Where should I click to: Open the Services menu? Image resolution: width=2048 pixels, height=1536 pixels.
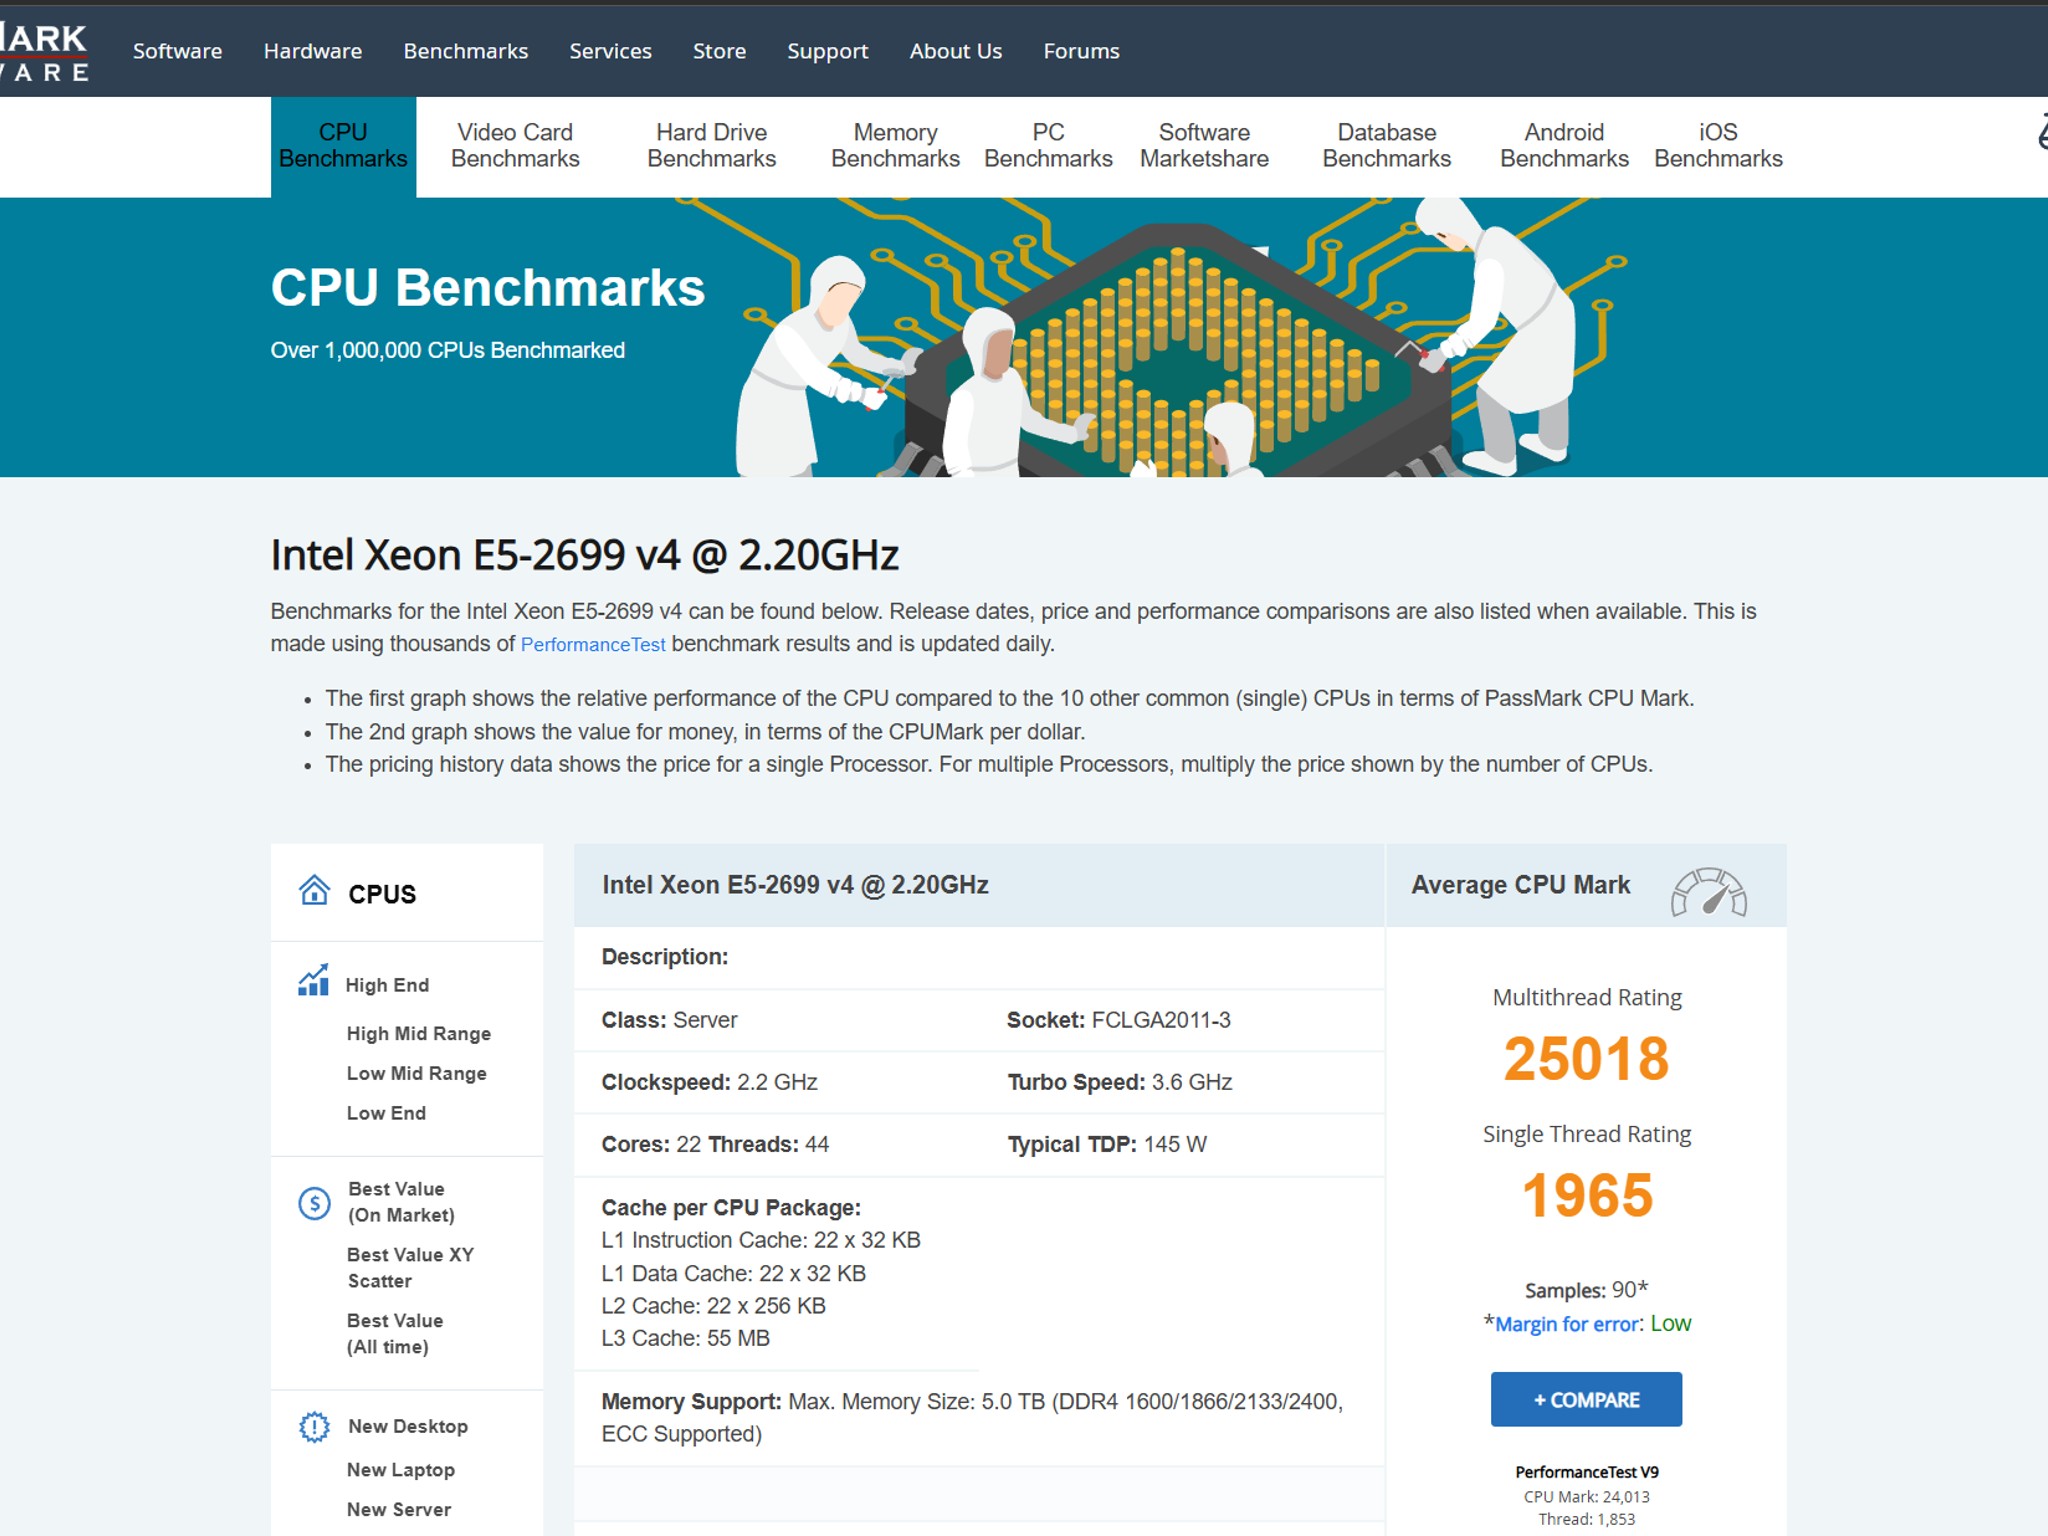[610, 51]
